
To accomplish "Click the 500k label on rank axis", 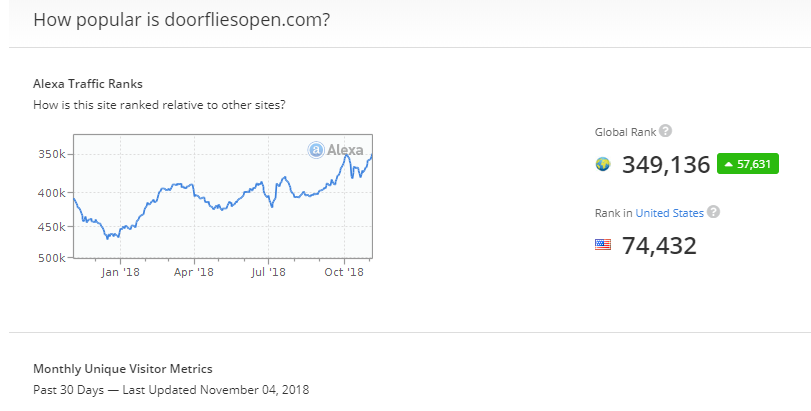I will [52, 258].
